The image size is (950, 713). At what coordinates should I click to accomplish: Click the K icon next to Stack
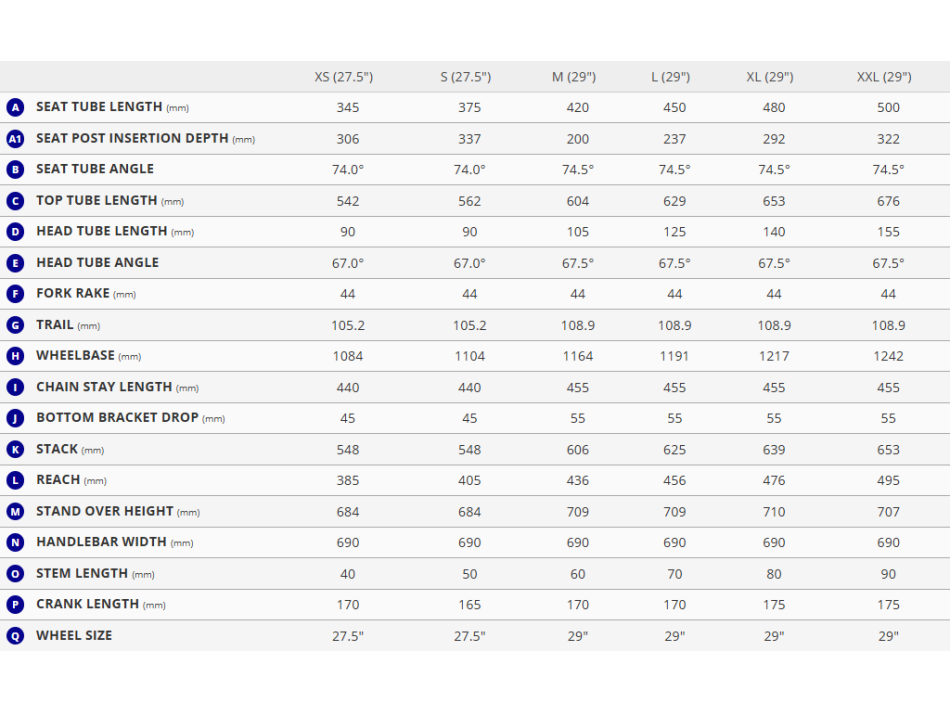pos(15,450)
